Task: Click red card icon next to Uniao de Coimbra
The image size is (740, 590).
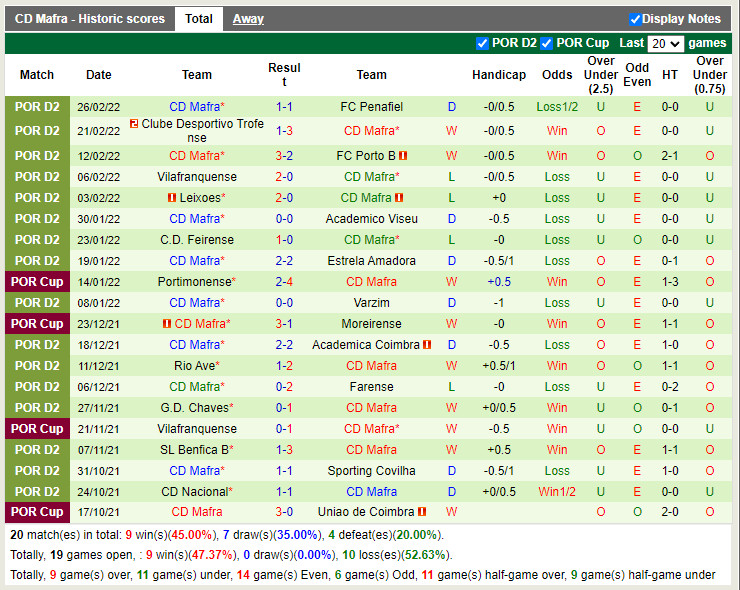Action: (x=422, y=512)
